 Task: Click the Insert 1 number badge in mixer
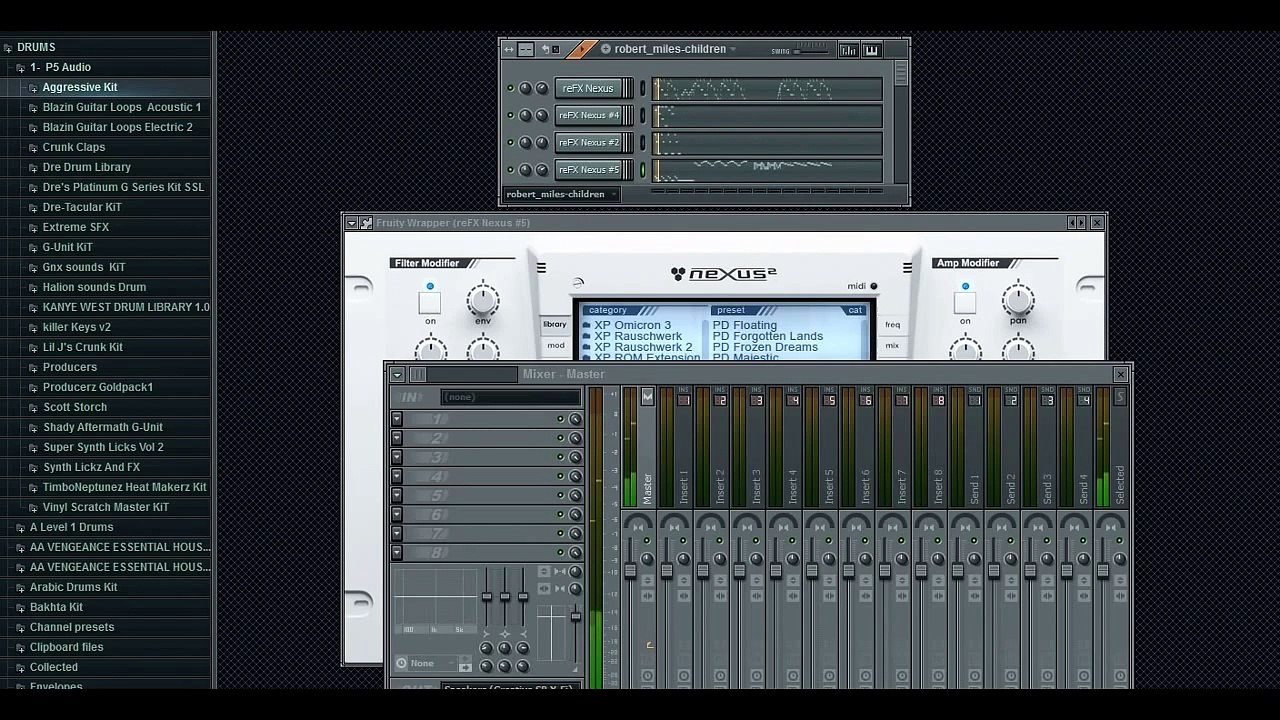coord(684,401)
